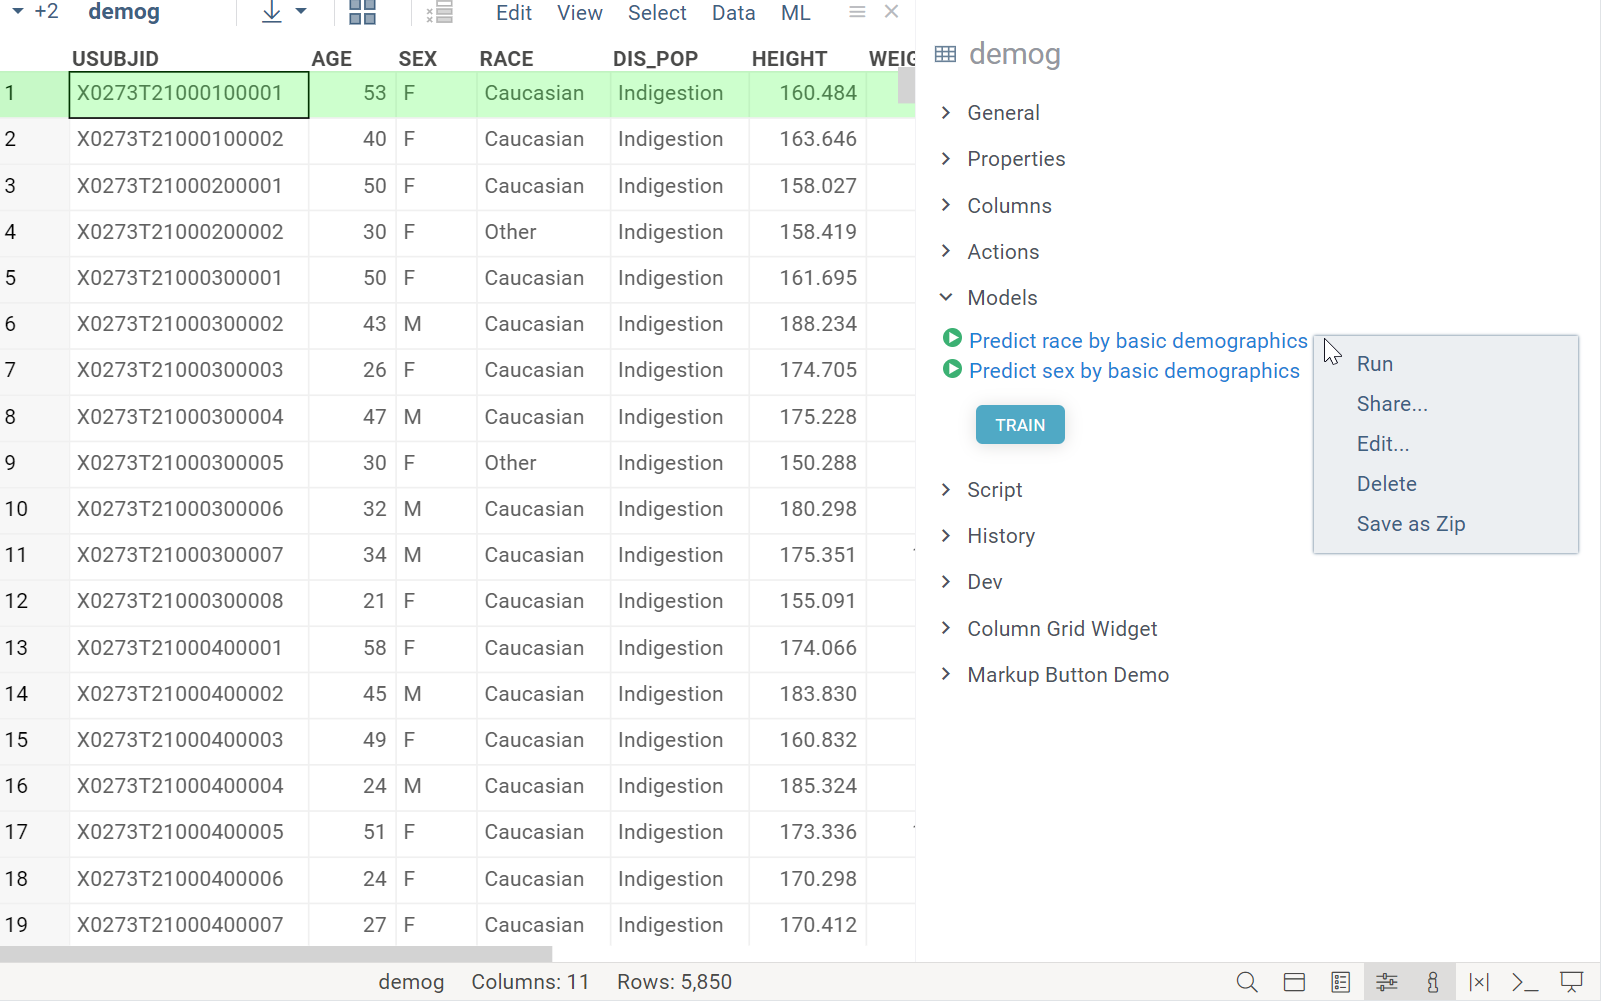1601x1001 pixels.
Task: Expand the Columns section
Action: coord(1009,206)
